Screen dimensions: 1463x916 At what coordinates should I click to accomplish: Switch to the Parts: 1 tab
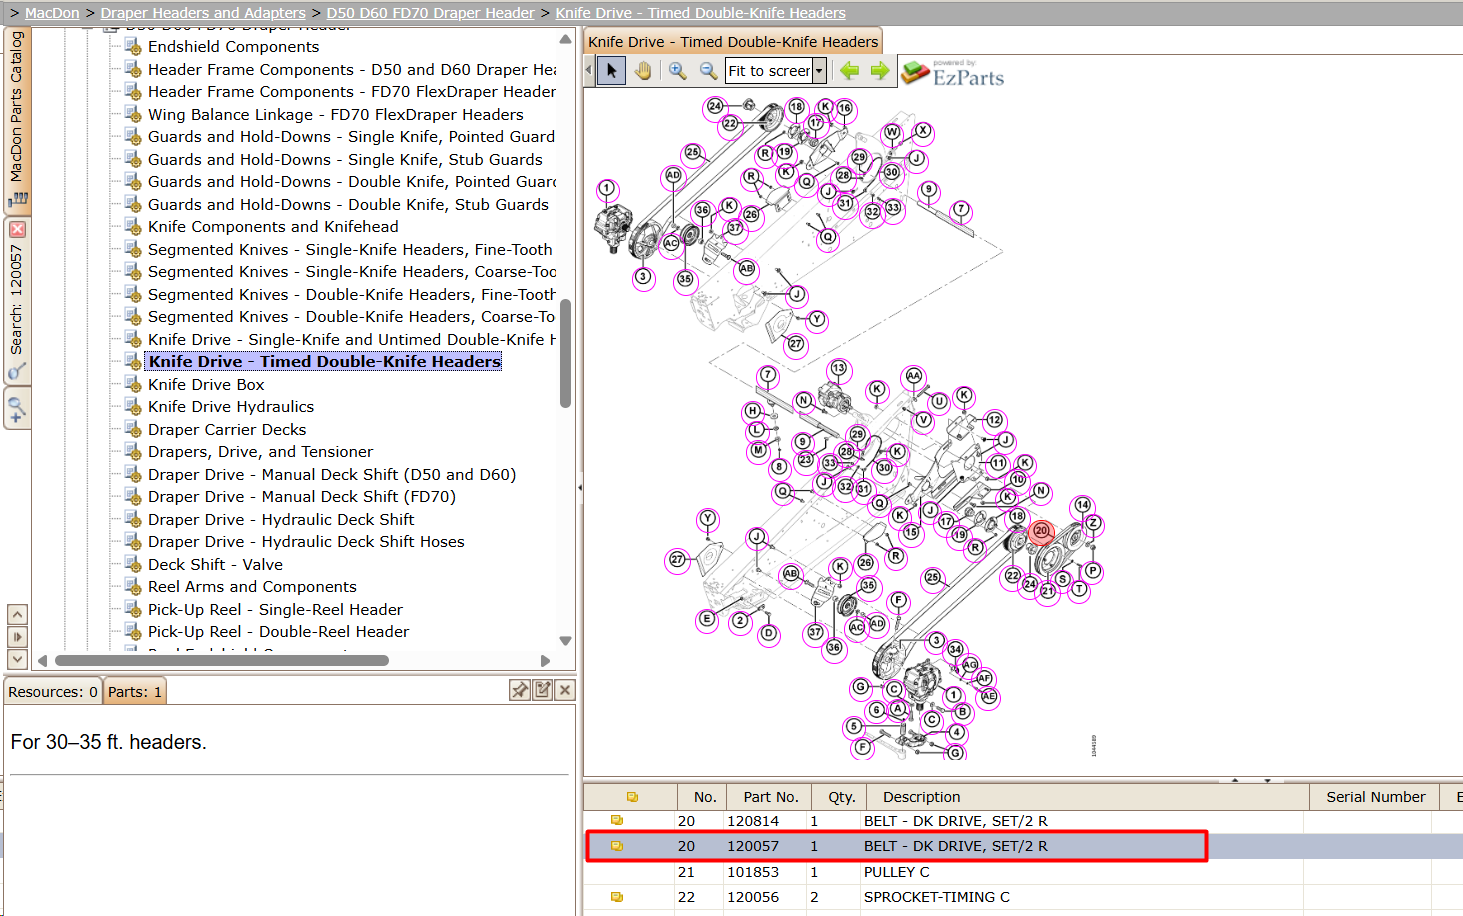coord(135,692)
